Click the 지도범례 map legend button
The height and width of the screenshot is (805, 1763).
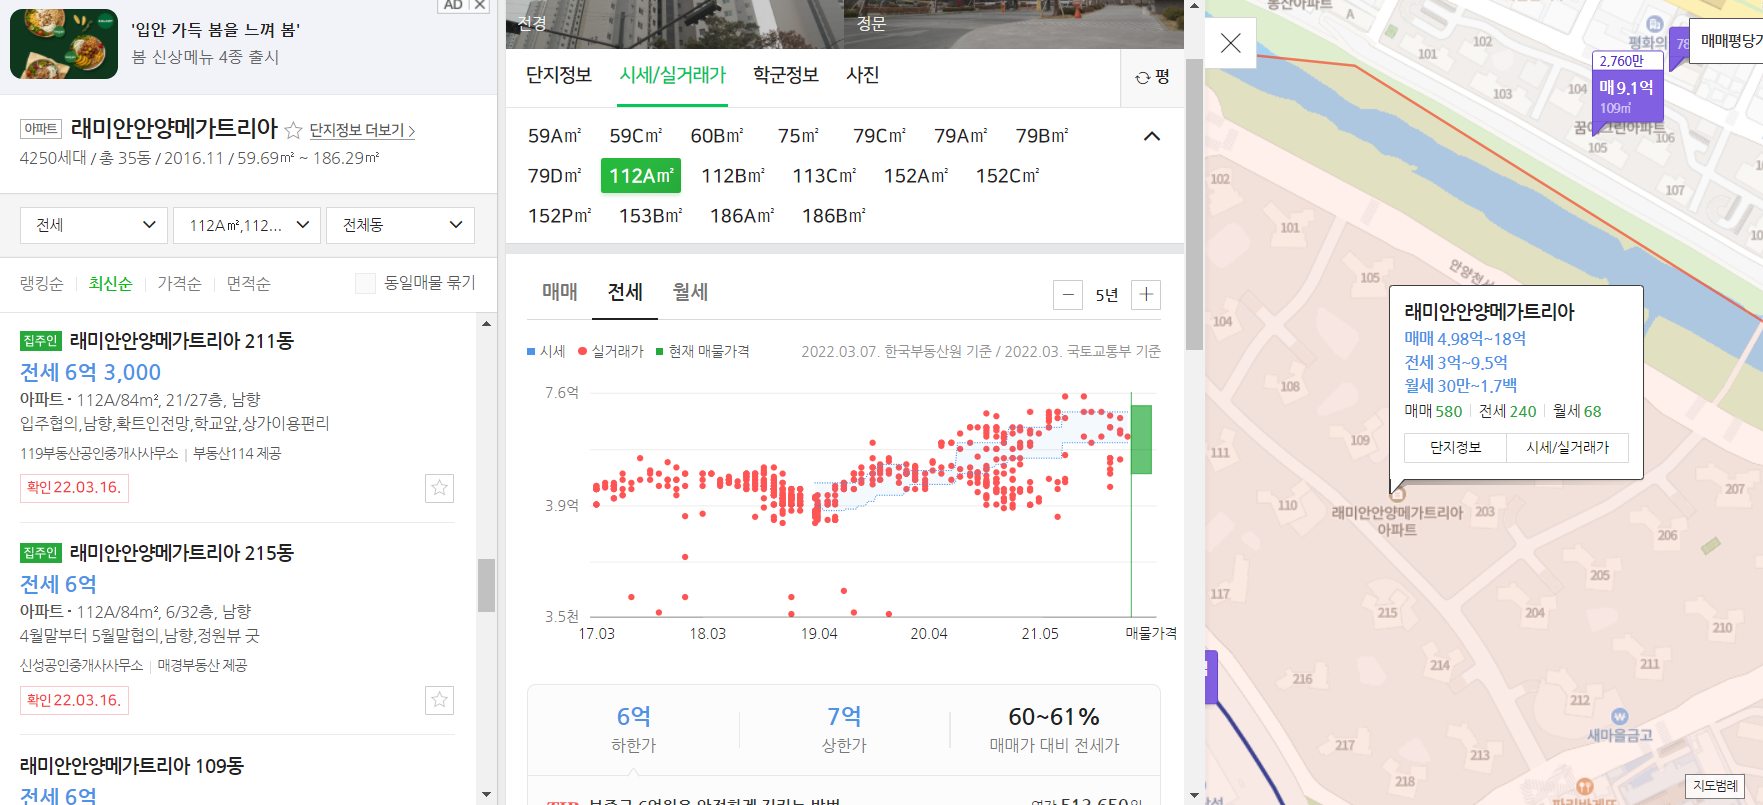point(1715,786)
